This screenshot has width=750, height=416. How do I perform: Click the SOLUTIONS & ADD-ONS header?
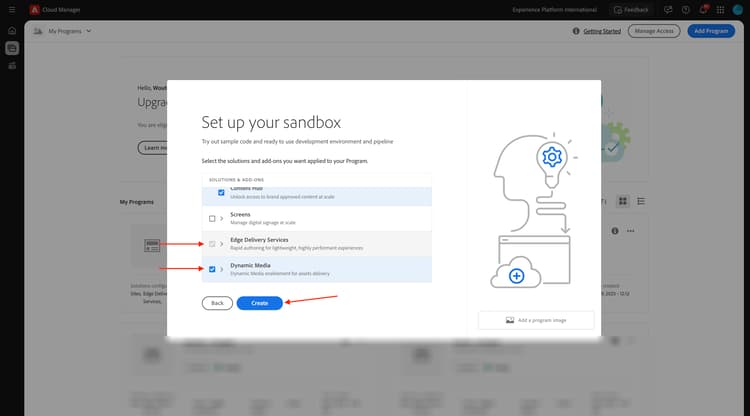(x=236, y=180)
